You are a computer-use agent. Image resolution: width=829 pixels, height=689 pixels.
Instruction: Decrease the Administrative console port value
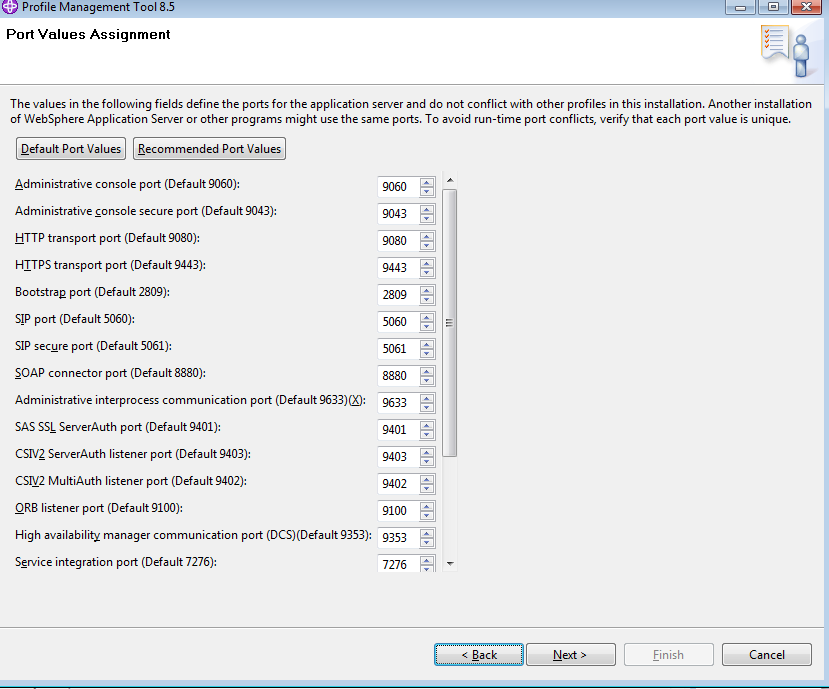[427, 191]
